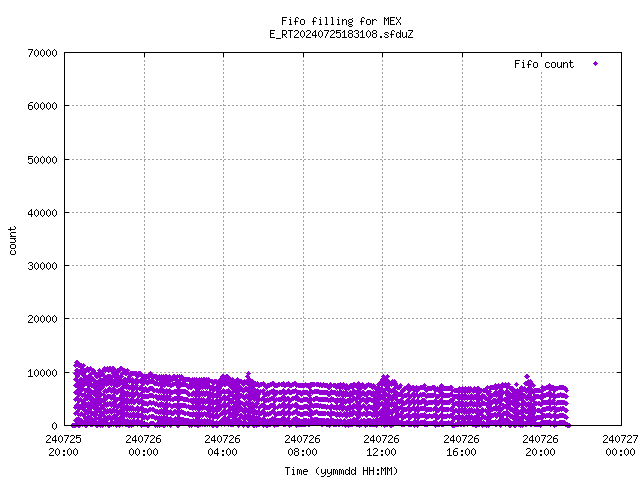The height and width of the screenshot is (480, 640).
Task: Click the y-axis value 10000
Action: (x=42, y=373)
